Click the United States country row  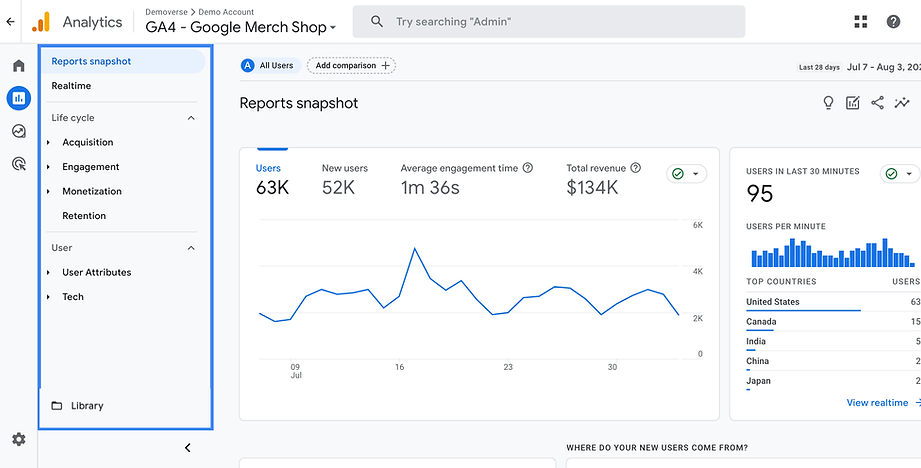pyautogui.click(x=833, y=302)
